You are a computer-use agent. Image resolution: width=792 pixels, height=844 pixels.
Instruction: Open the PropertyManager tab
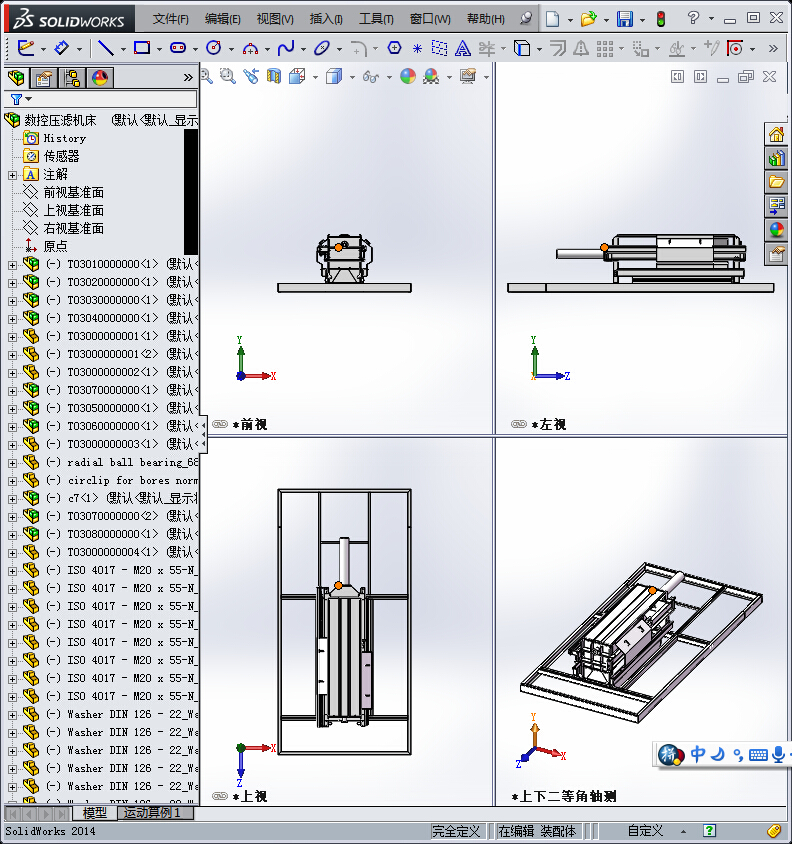click(x=44, y=78)
